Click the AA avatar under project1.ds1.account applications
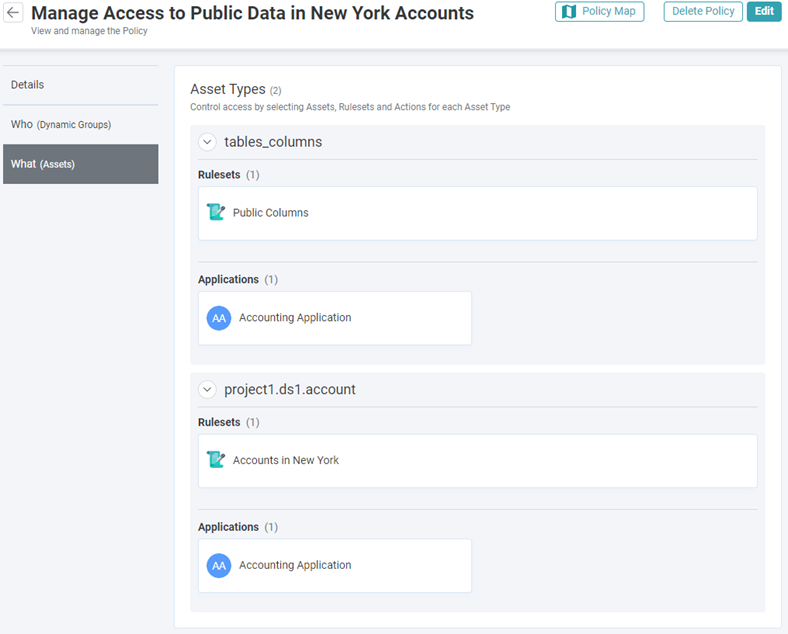The width and height of the screenshot is (788, 634). [219, 565]
